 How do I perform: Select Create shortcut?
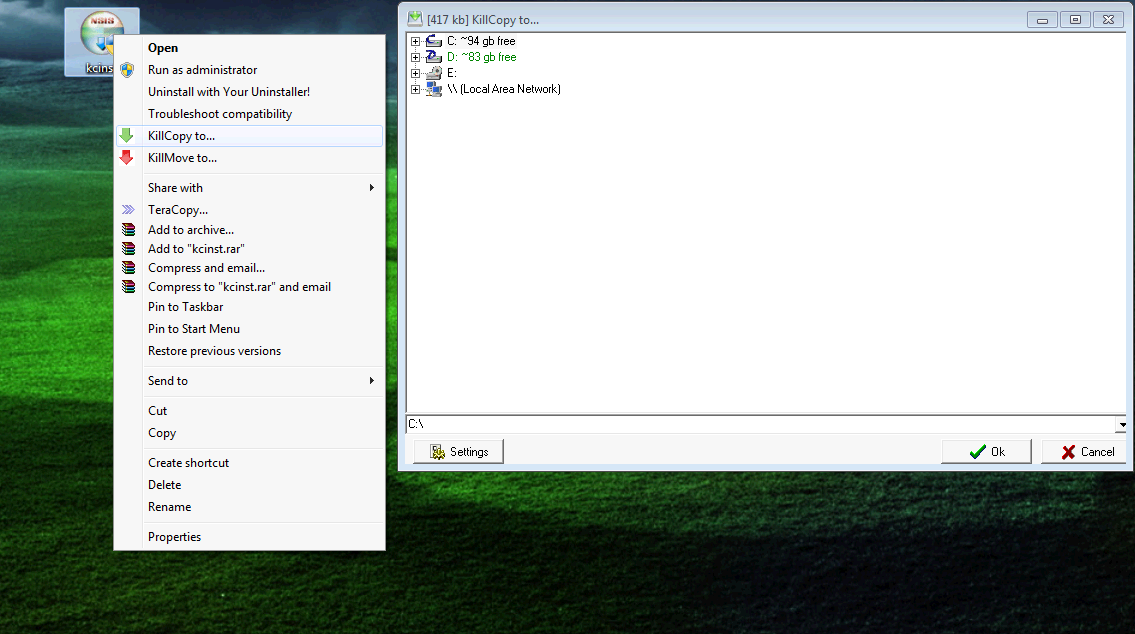[x=250, y=462]
